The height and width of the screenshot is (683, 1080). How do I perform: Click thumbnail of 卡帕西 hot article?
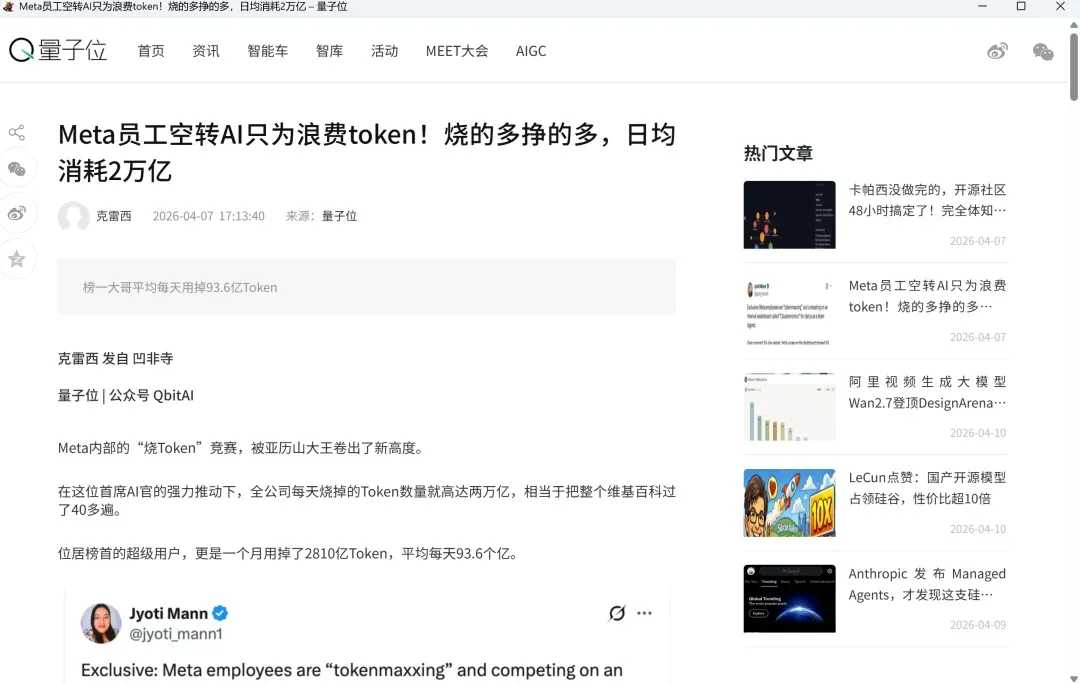[x=789, y=215]
